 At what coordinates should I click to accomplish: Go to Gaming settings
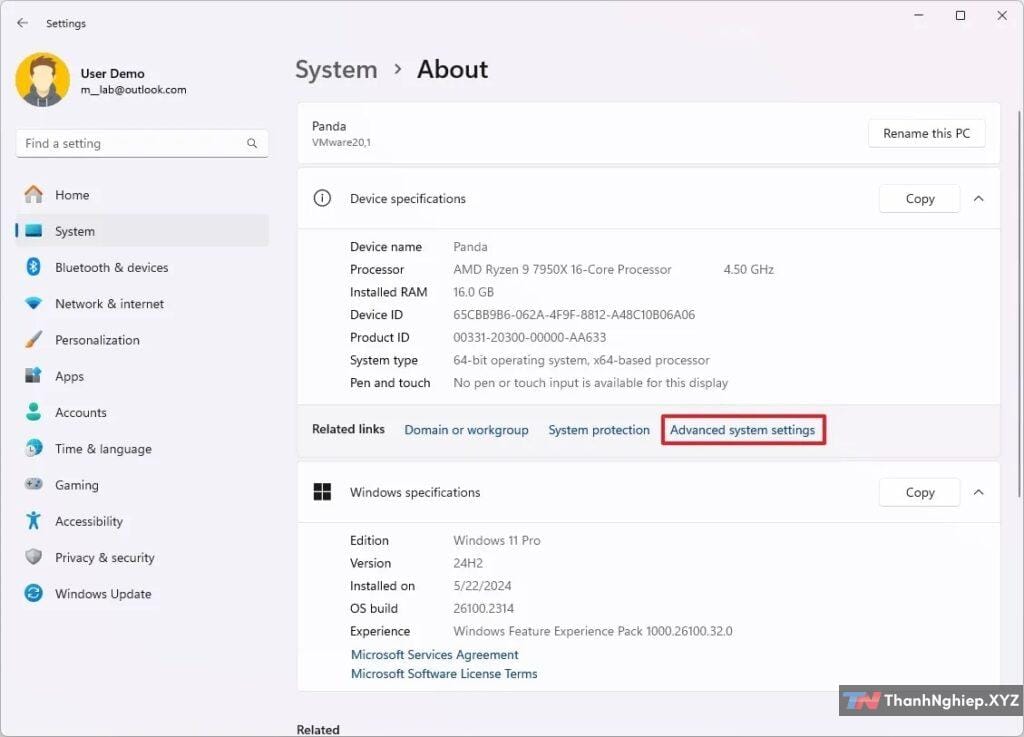142,484
